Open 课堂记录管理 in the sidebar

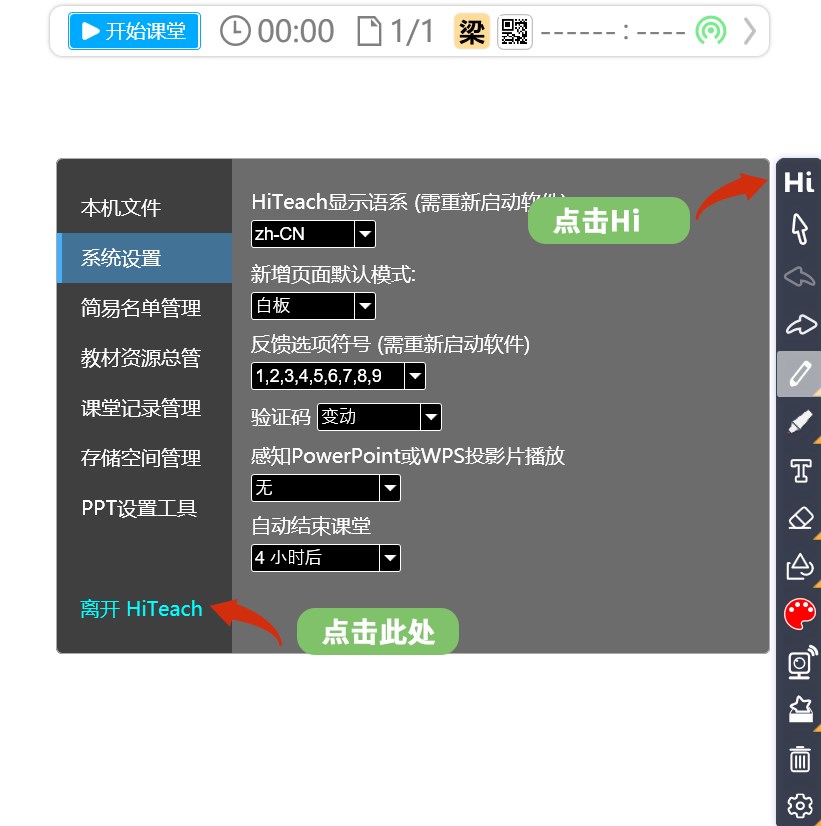pos(141,409)
